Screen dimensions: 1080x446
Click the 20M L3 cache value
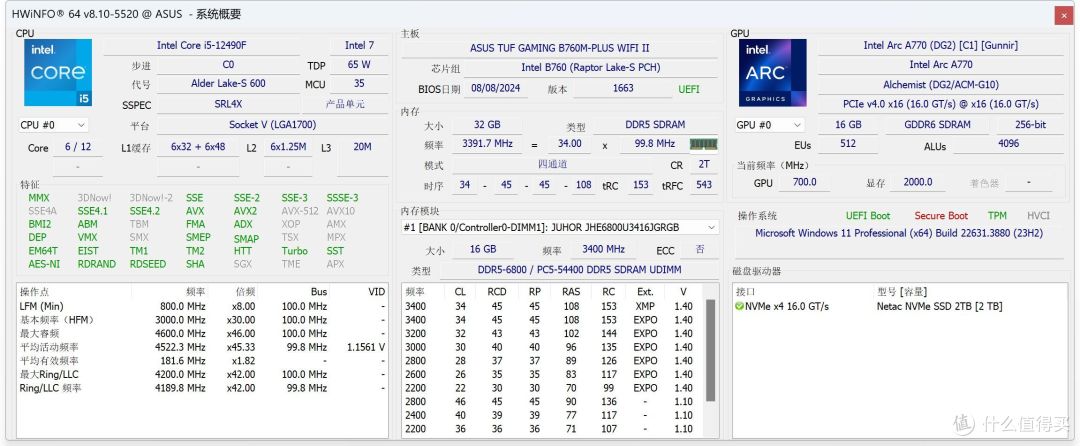(362, 147)
